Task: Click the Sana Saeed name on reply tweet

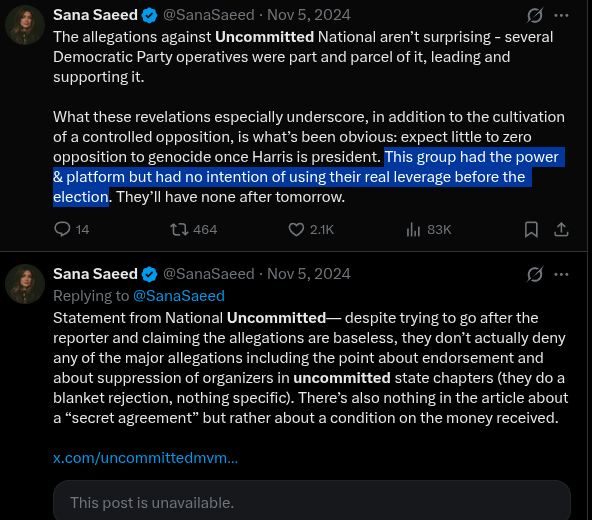Action: [x=95, y=274]
